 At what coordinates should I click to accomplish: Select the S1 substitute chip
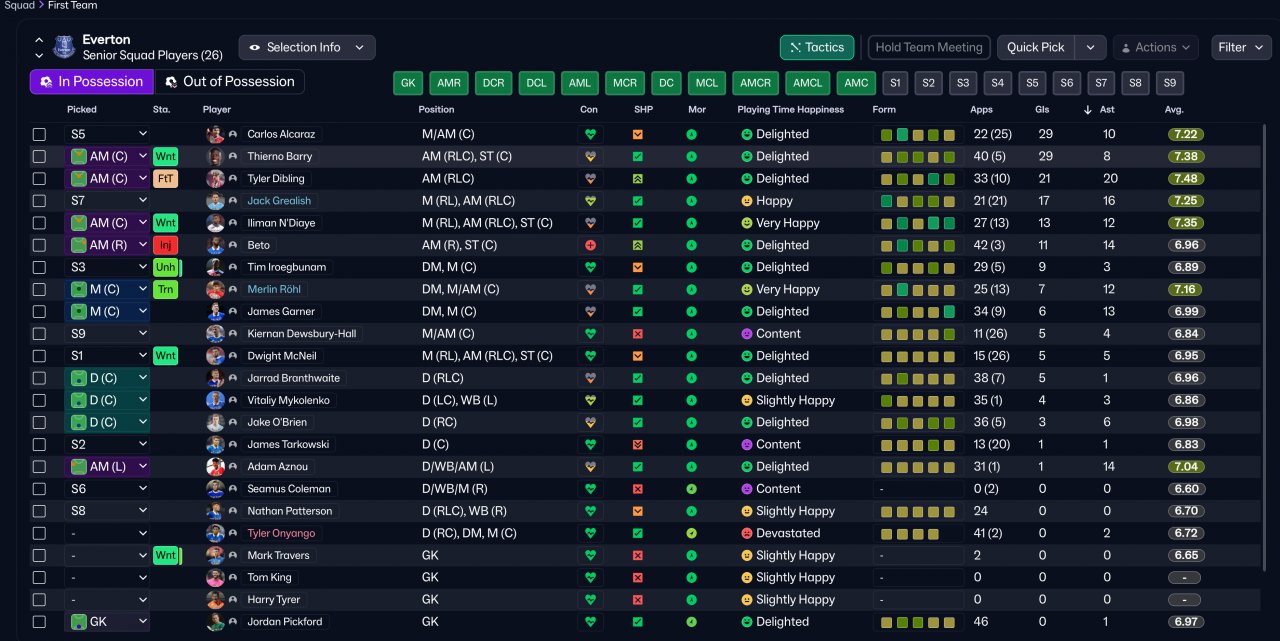[895, 83]
